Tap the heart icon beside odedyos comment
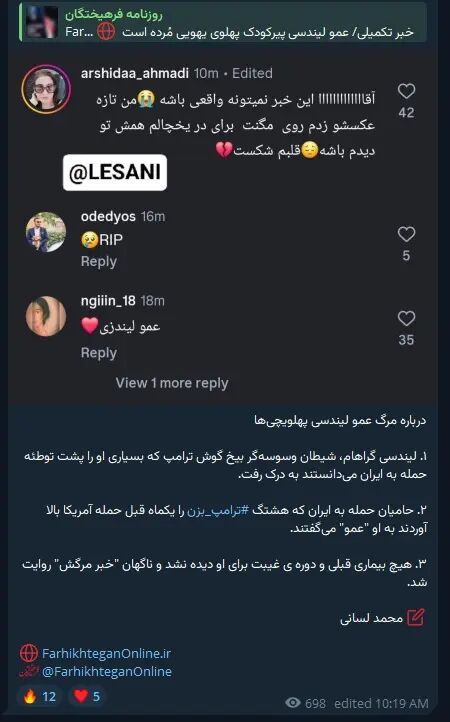 point(406,234)
